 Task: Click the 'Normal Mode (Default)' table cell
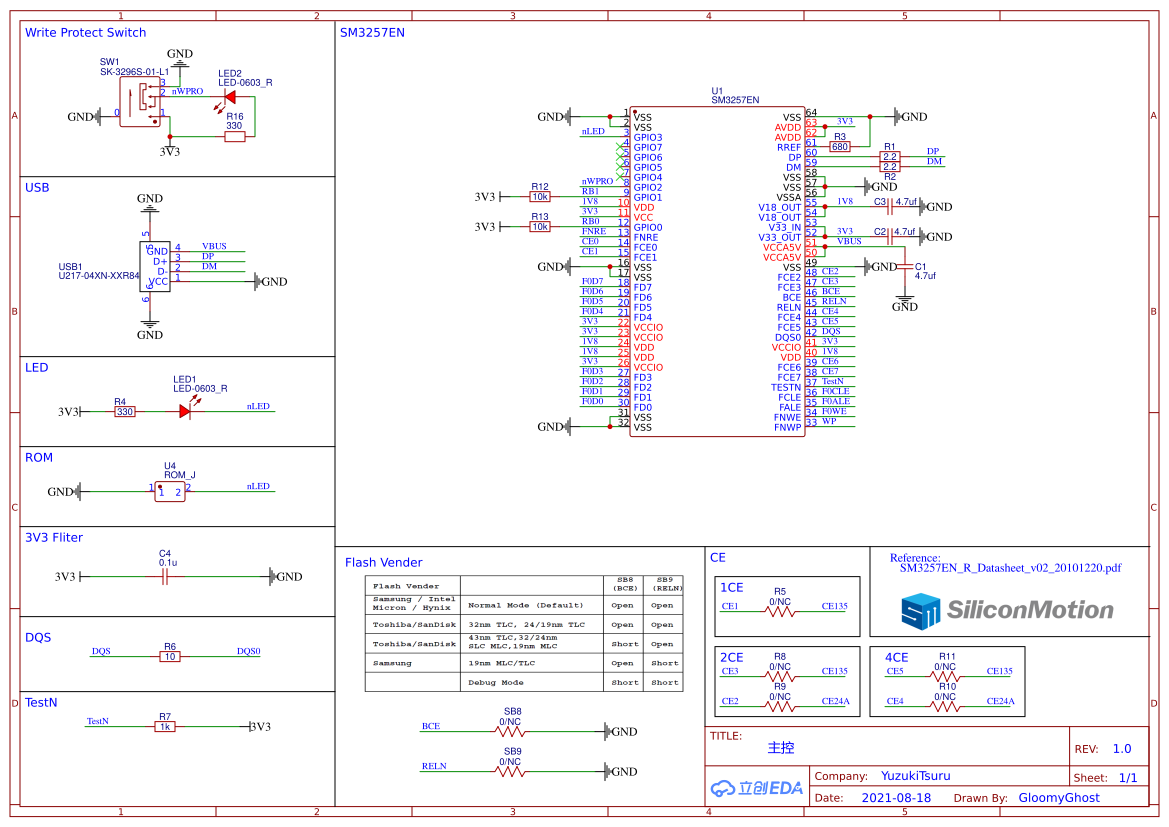(x=532, y=606)
